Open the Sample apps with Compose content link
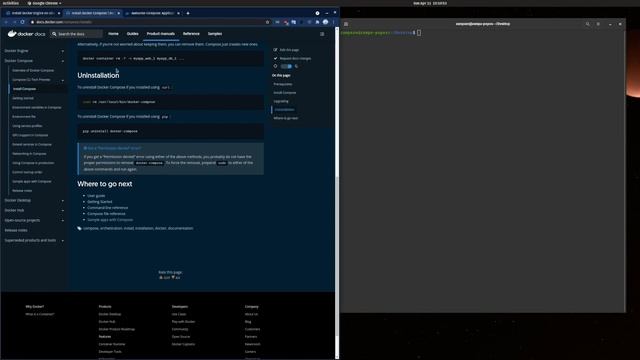 pos(110,220)
